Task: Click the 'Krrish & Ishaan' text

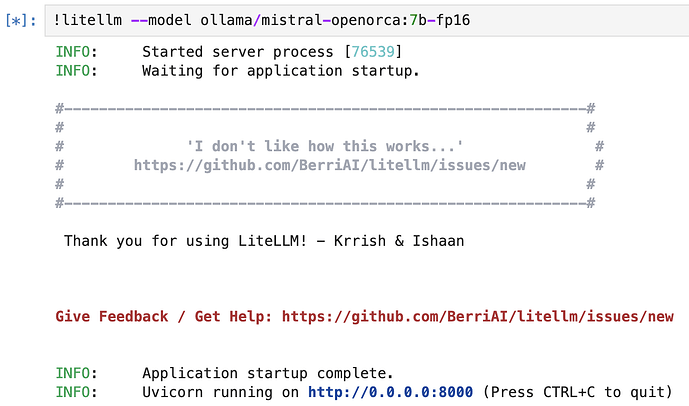Action: coord(399,241)
